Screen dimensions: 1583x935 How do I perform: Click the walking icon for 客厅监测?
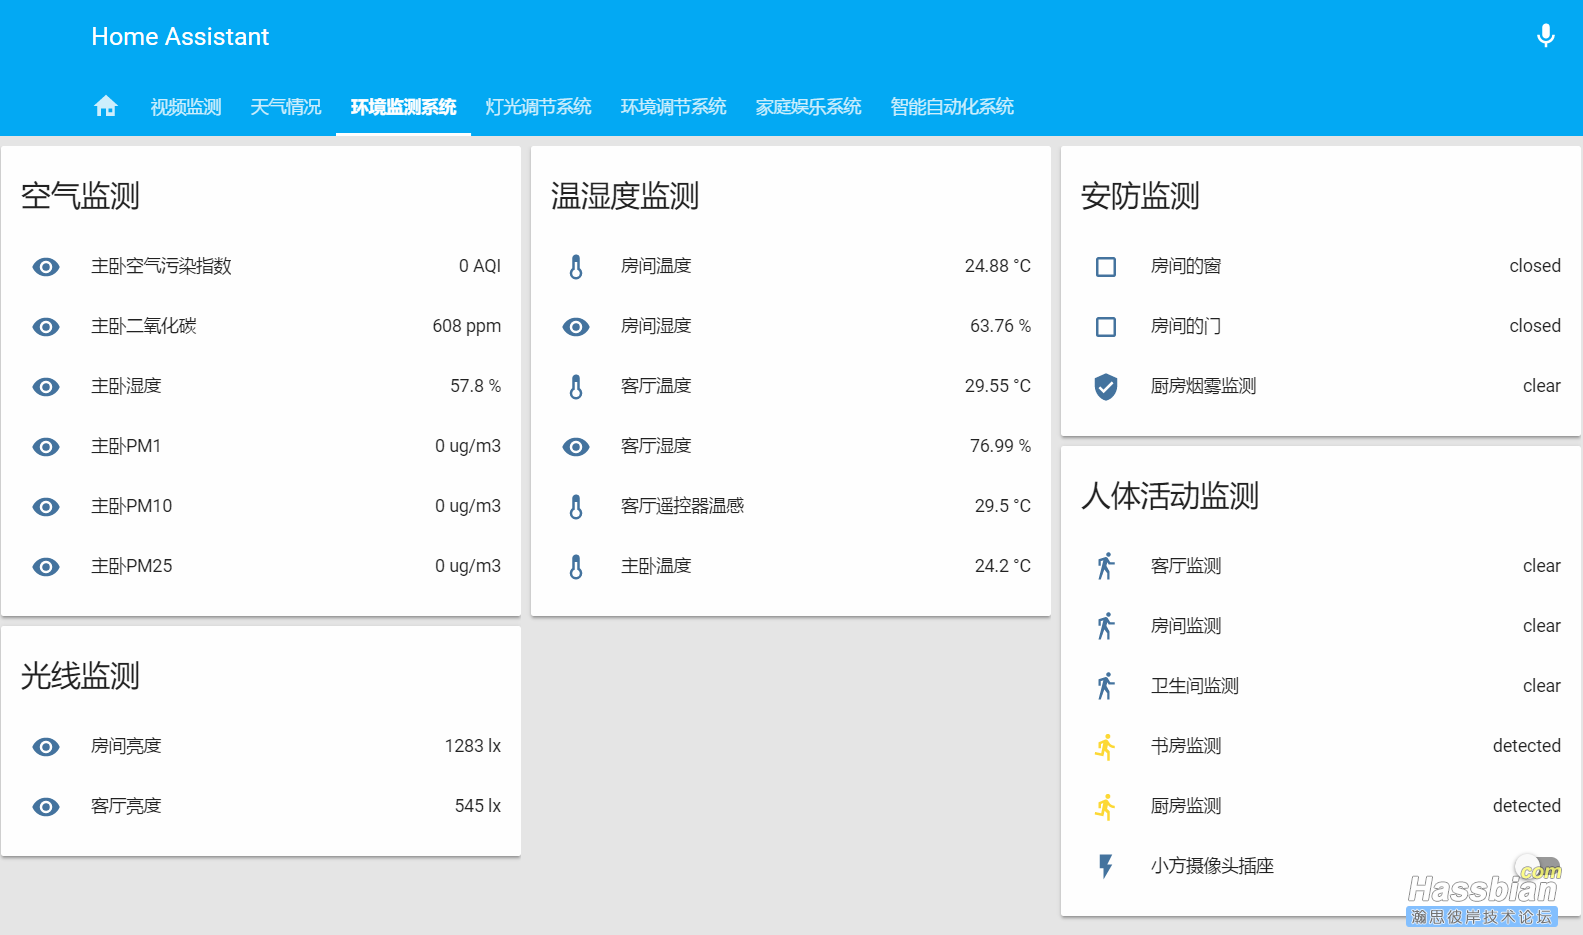click(1106, 566)
